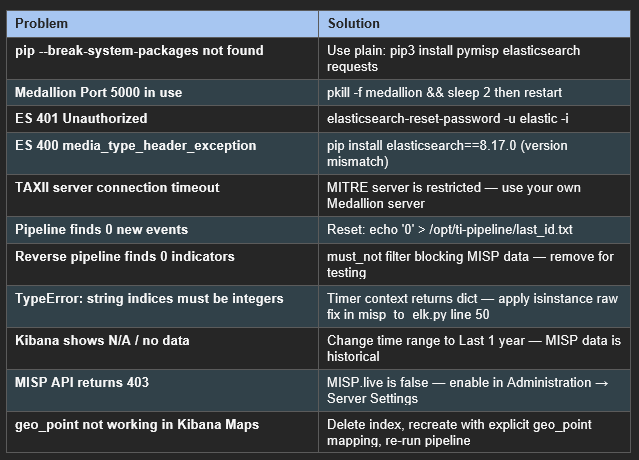The height and width of the screenshot is (460, 639).
Task: Click 'MISP.live is false' solution cell
Action: (474, 391)
